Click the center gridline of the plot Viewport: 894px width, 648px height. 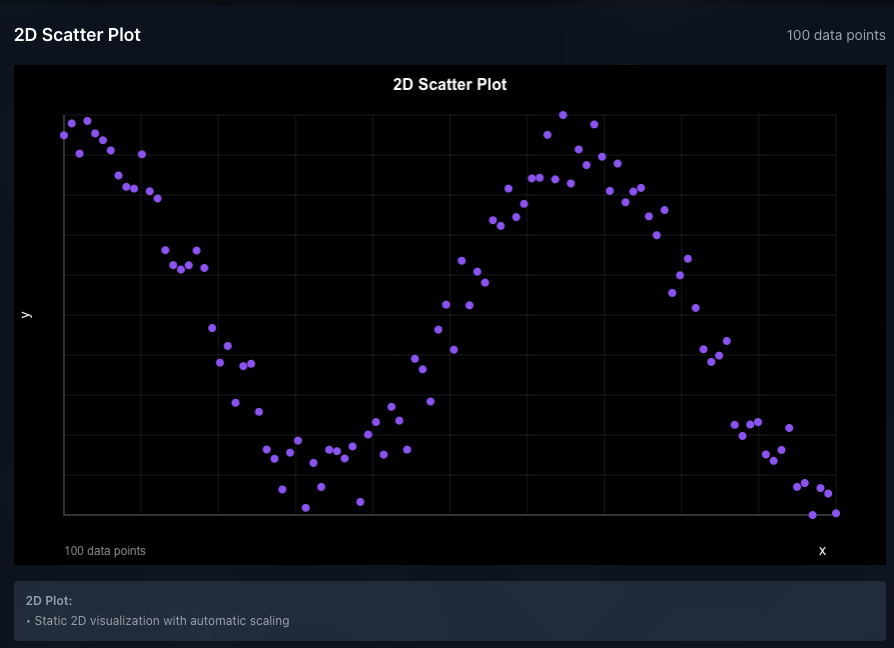click(x=450, y=315)
